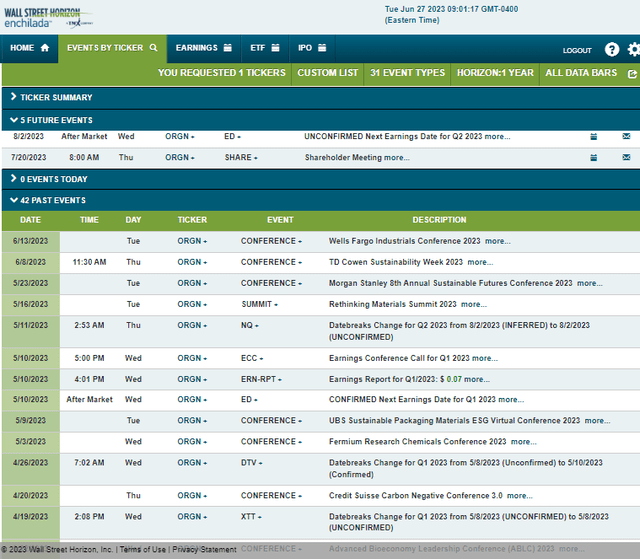The height and width of the screenshot is (559, 640).
Task: Click the Logout link
Action: click(x=577, y=51)
